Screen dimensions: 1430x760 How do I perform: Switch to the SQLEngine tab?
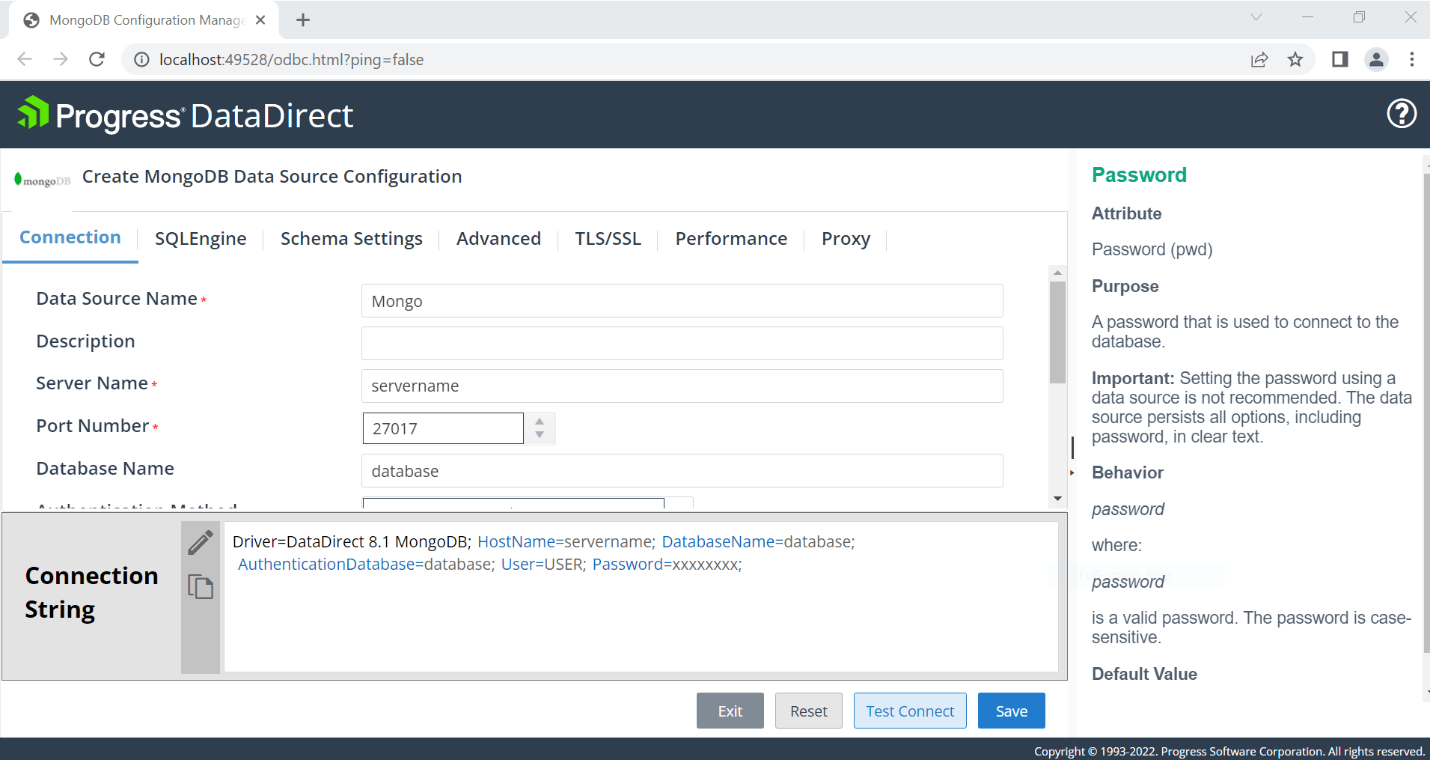click(x=200, y=239)
